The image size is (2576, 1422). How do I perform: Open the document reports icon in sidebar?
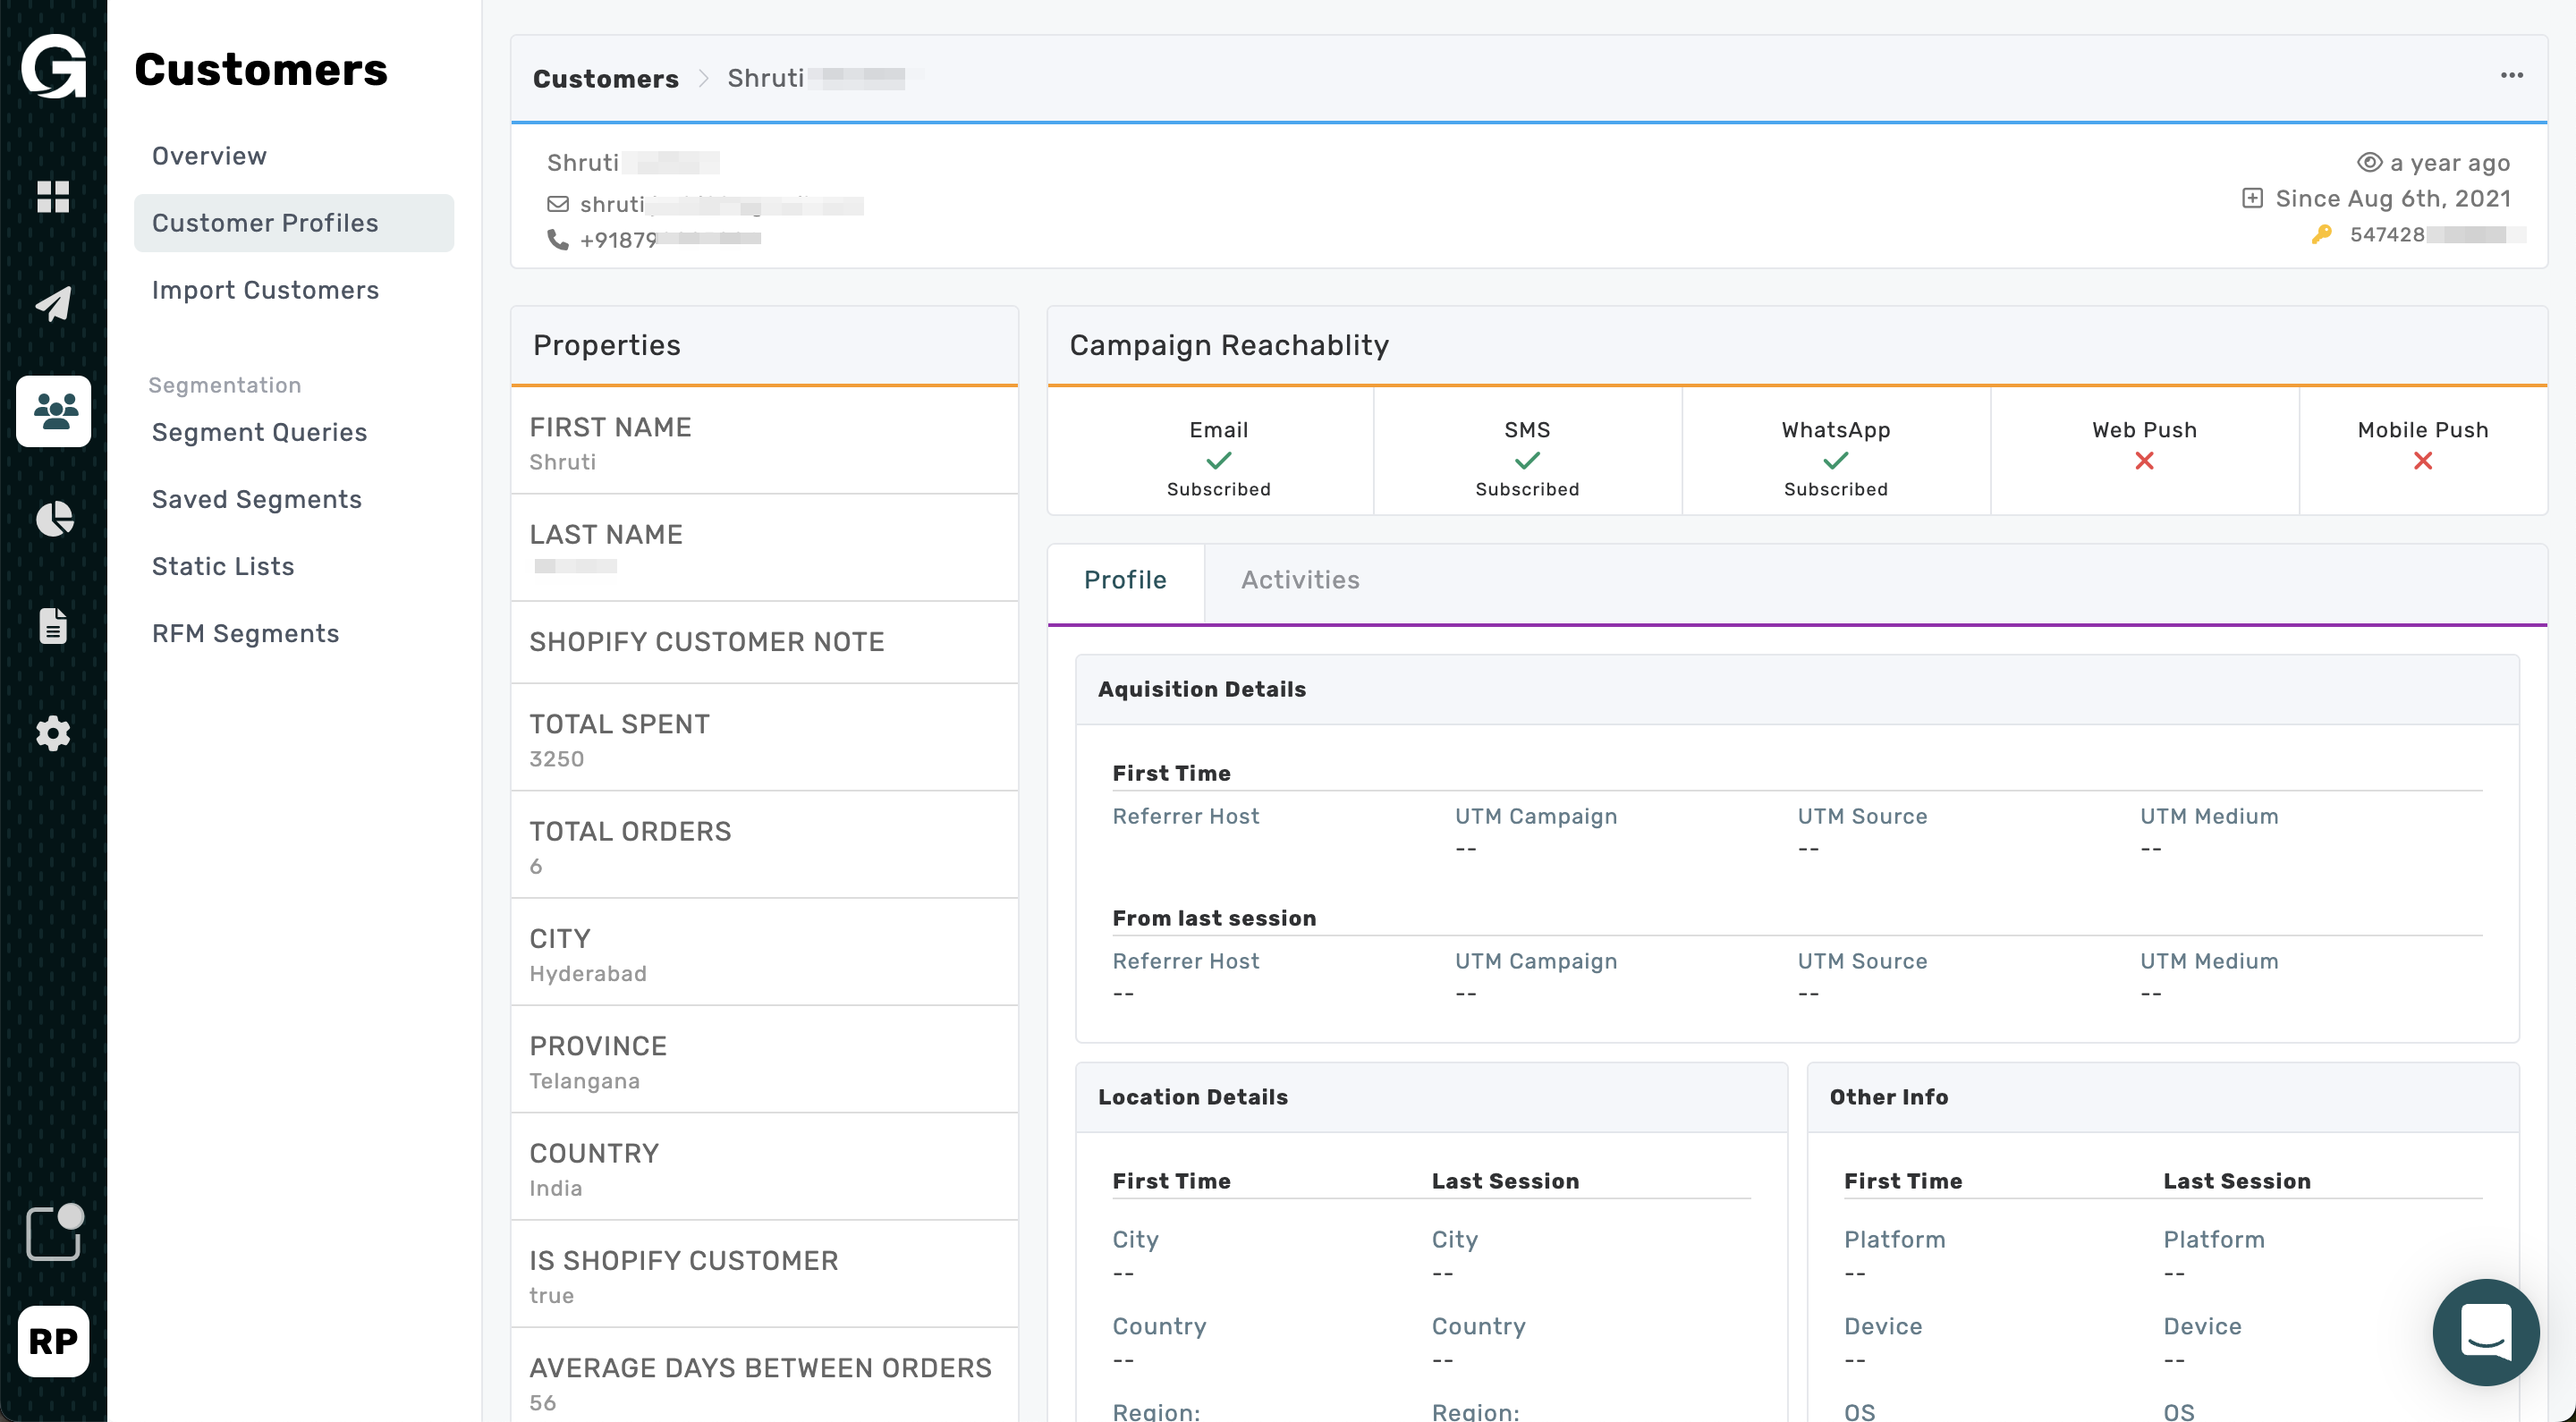[53, 626]
